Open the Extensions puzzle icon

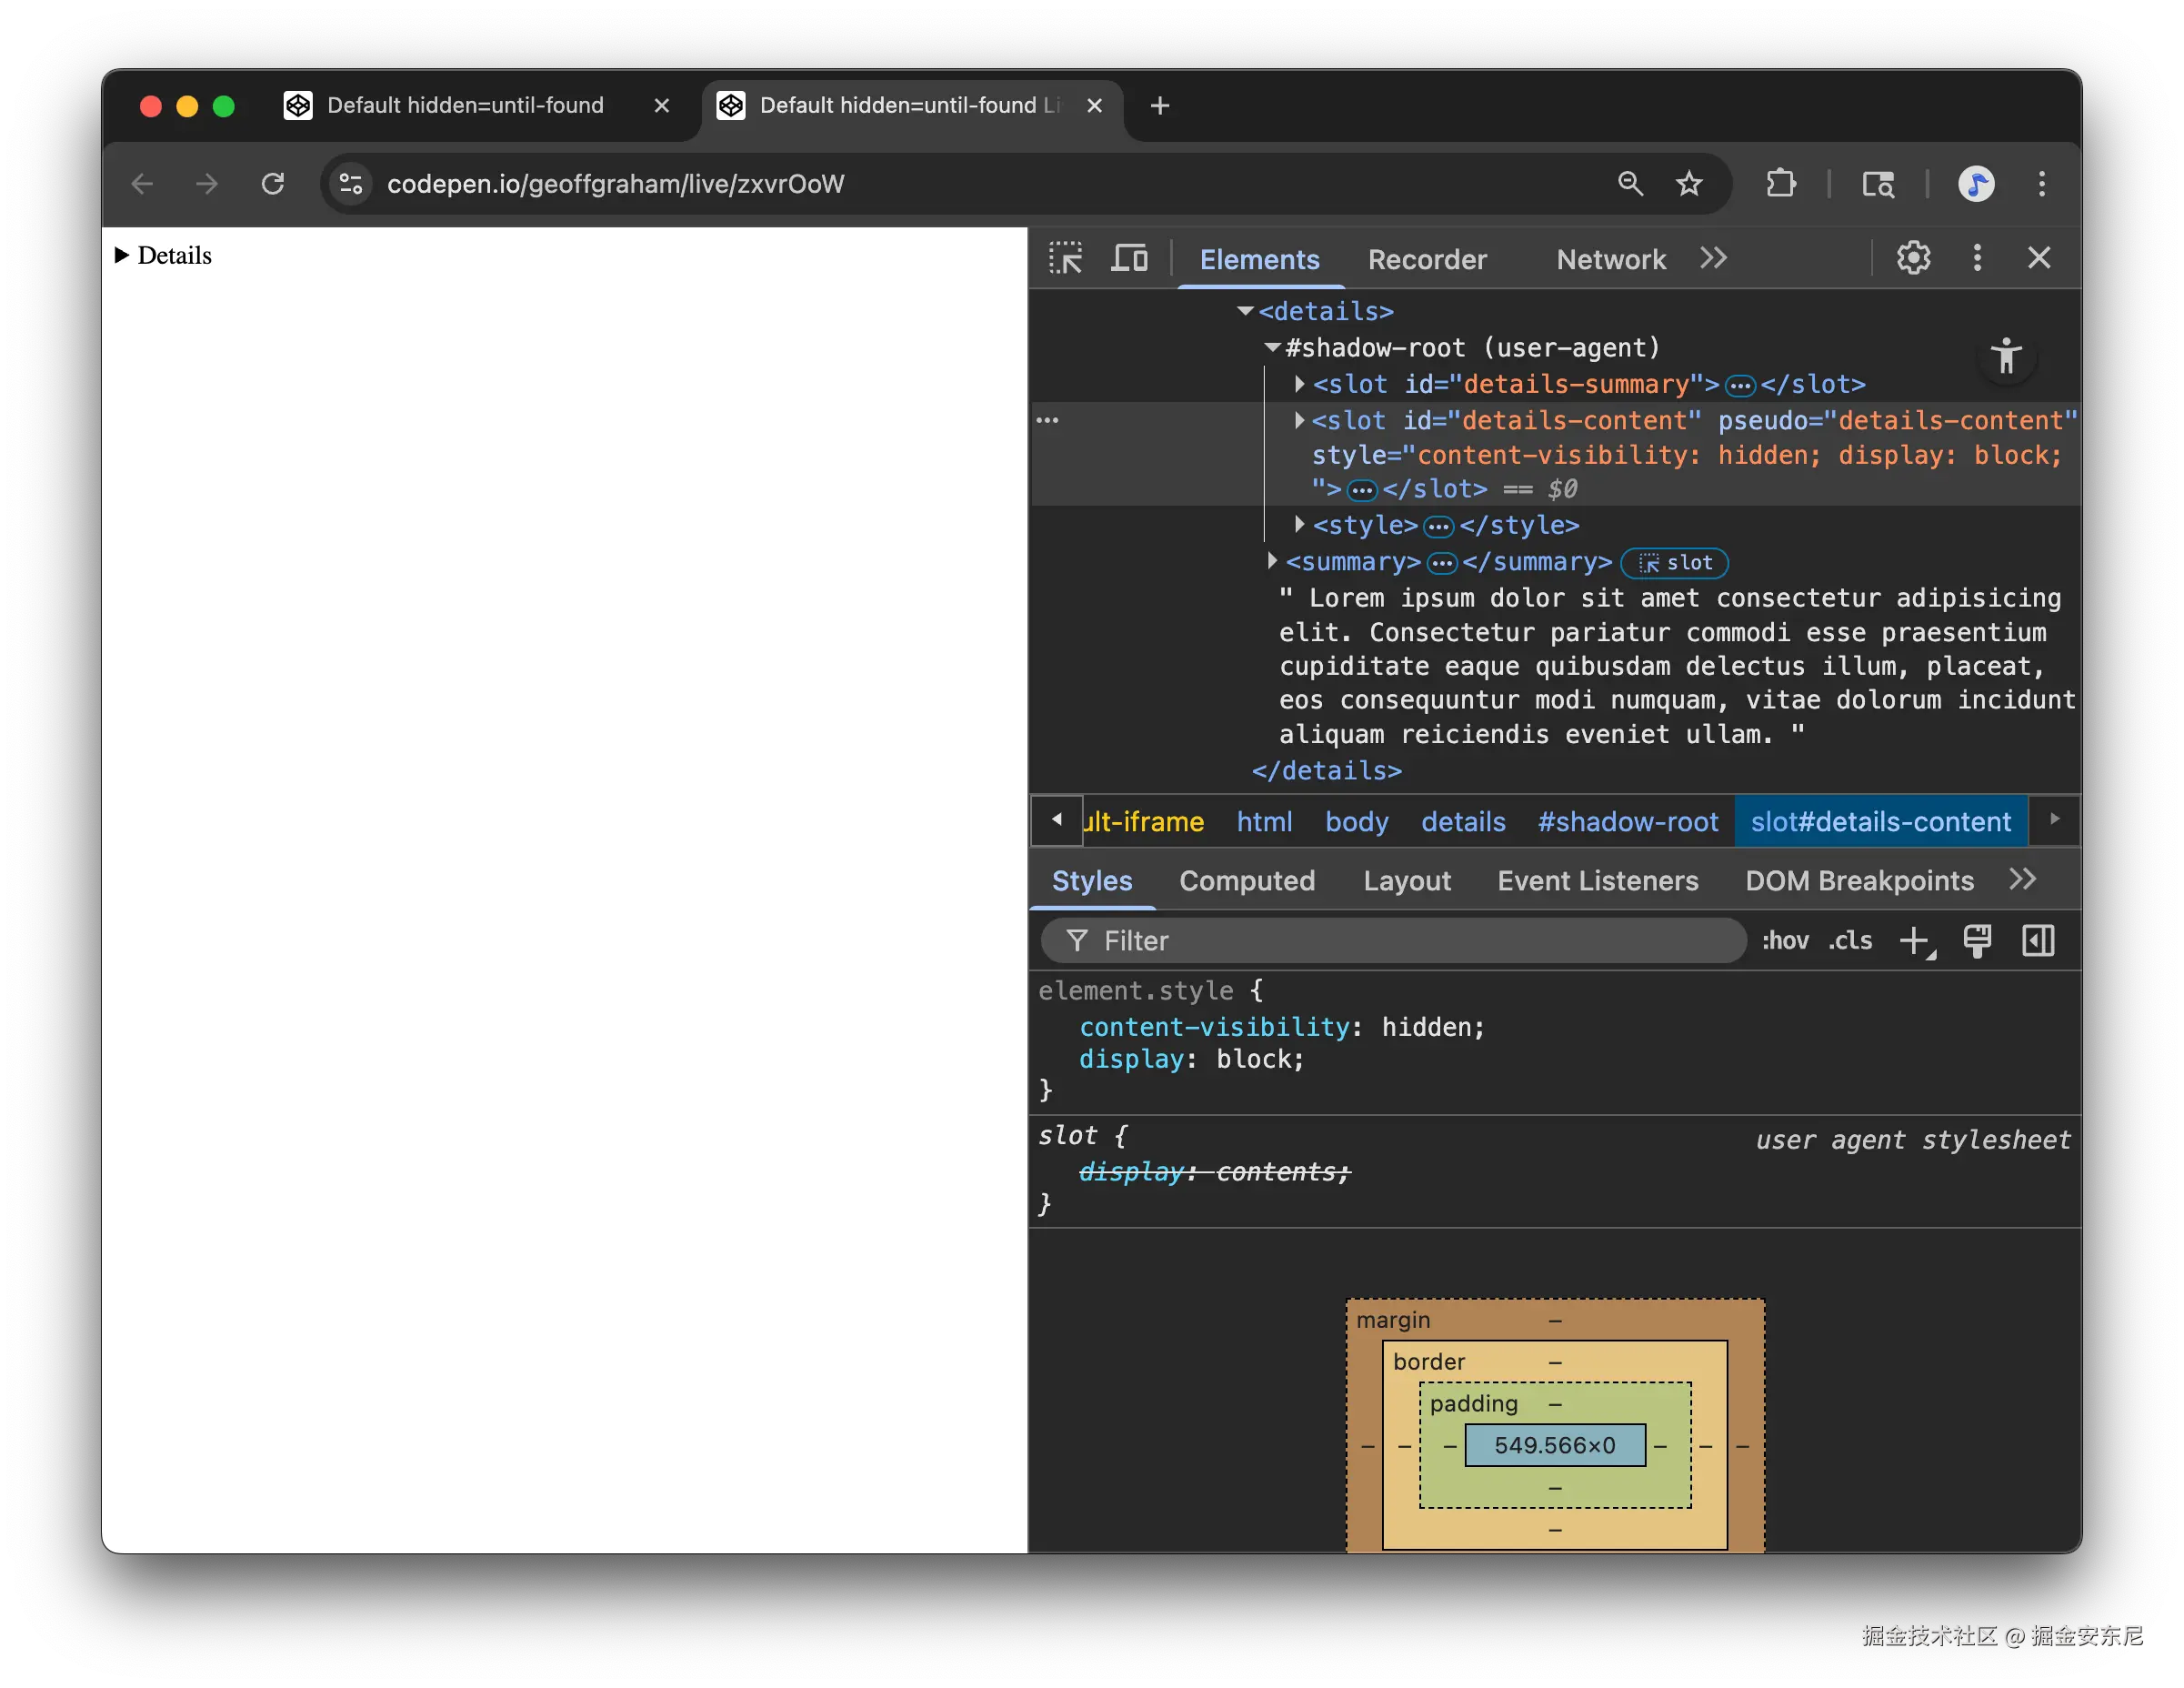(x=1780, y=184)
